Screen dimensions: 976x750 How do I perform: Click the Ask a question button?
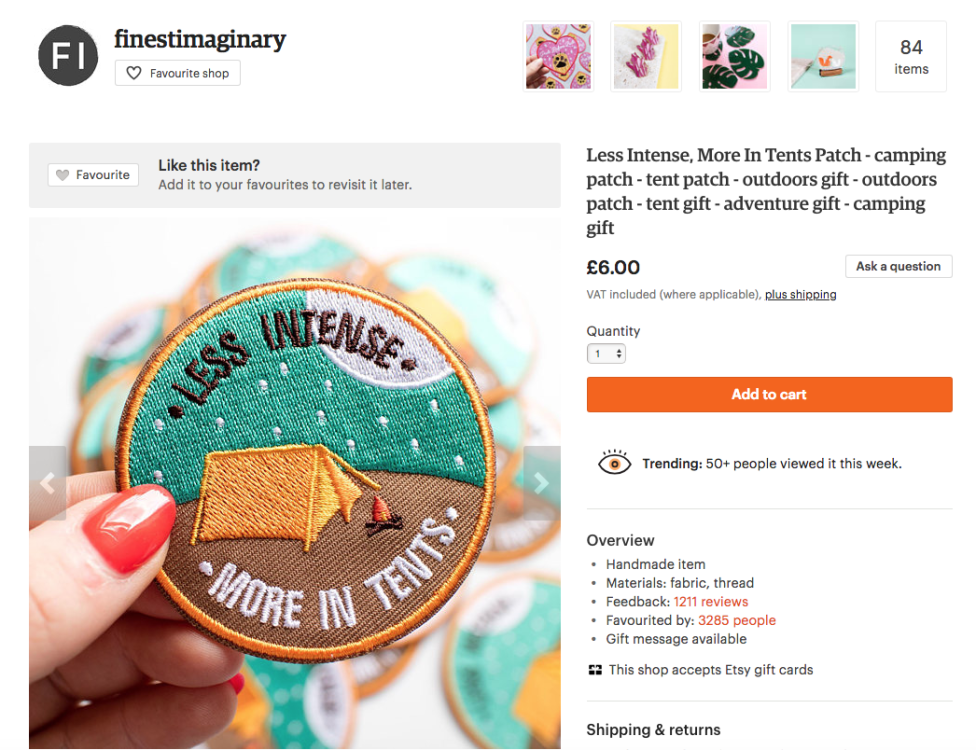click(898, 266)
